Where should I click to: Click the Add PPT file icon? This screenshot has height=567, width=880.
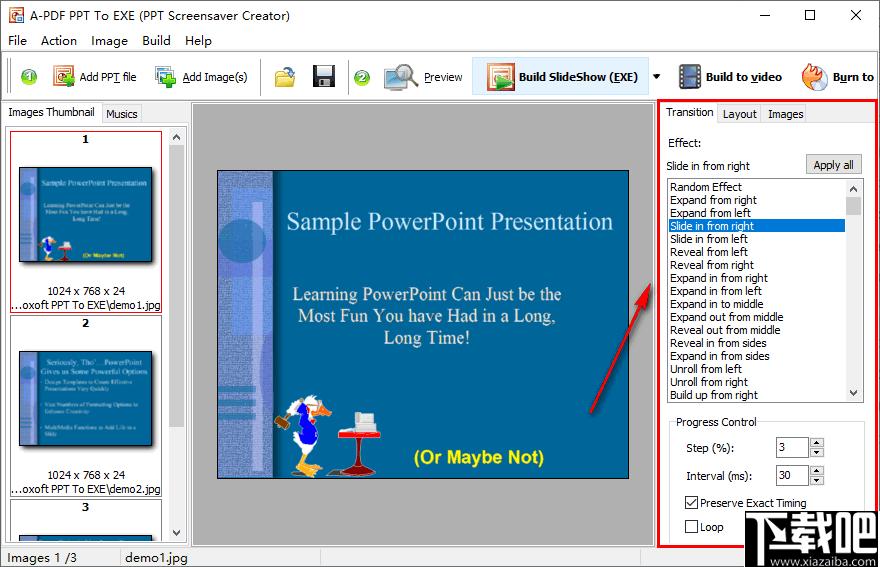coord(63,77)
